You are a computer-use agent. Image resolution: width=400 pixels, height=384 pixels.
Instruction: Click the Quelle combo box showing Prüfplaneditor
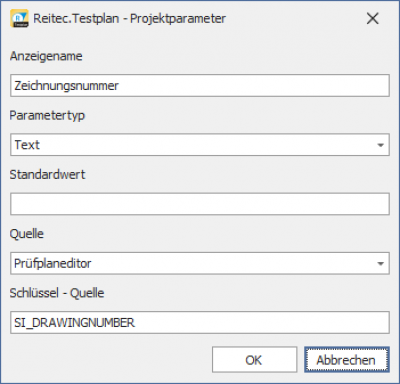200,263
